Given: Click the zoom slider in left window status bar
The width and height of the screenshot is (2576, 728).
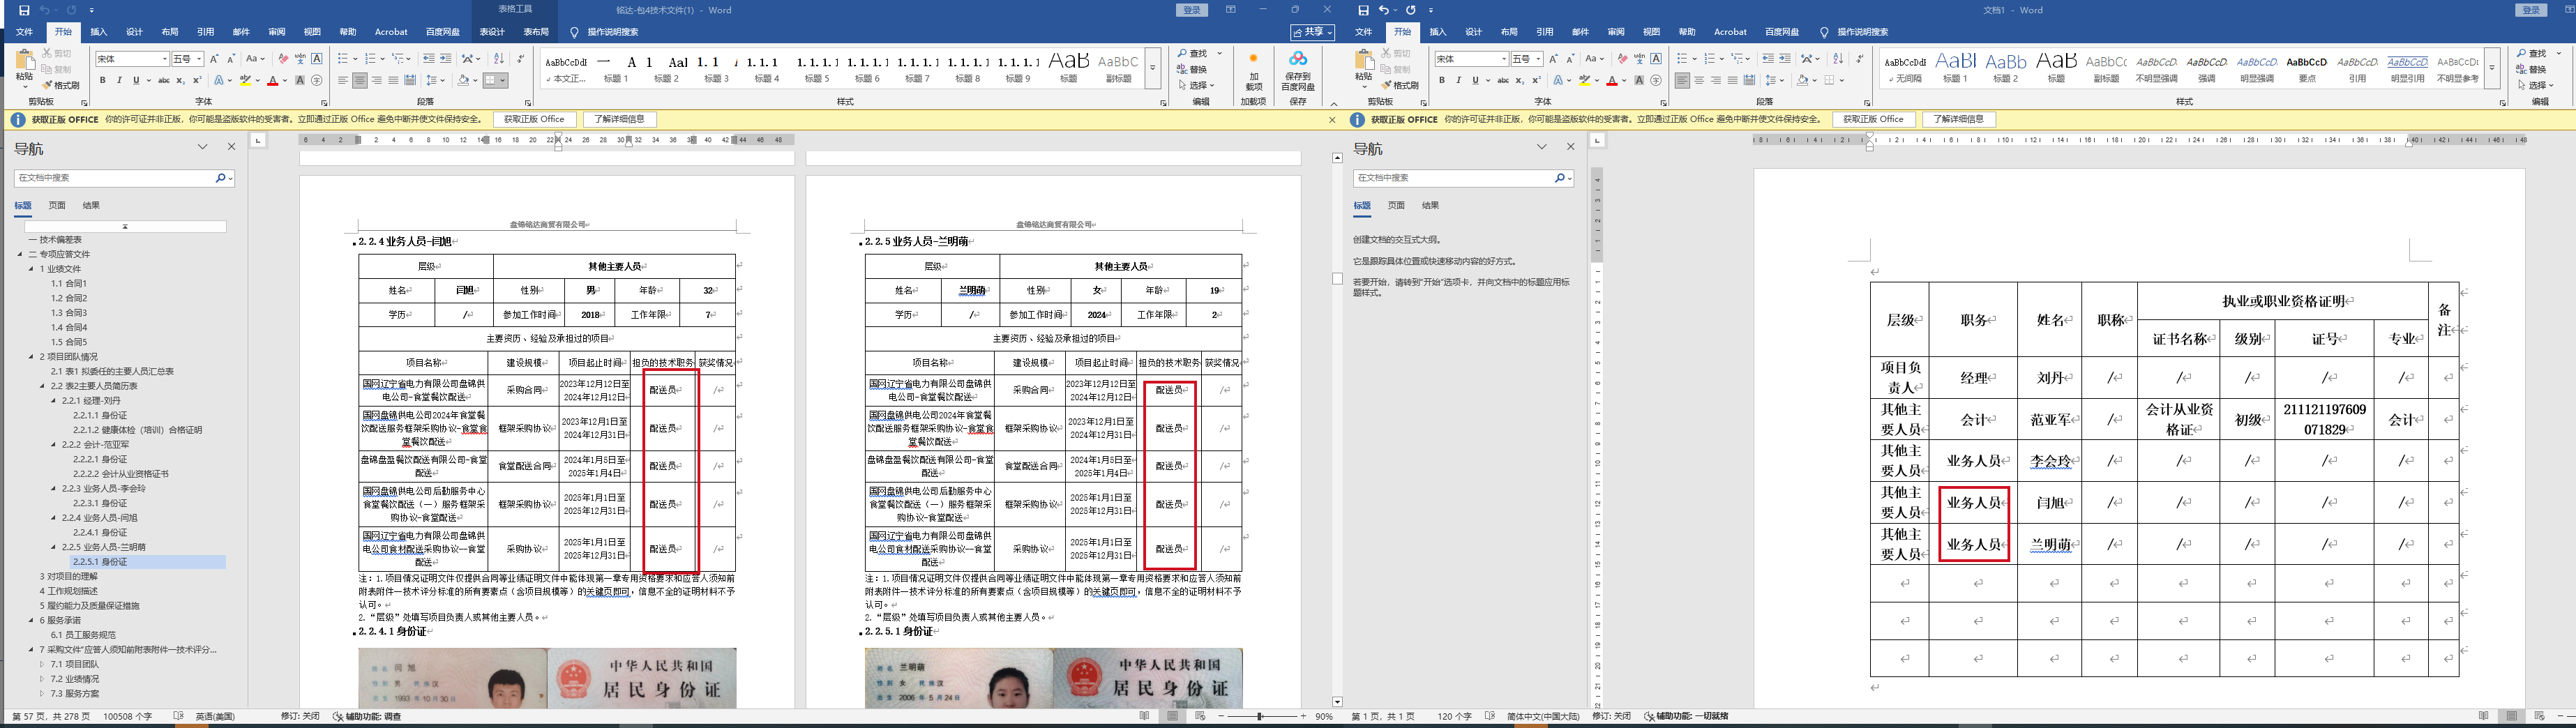Looking at the screenshot, I should (1259, 716).
